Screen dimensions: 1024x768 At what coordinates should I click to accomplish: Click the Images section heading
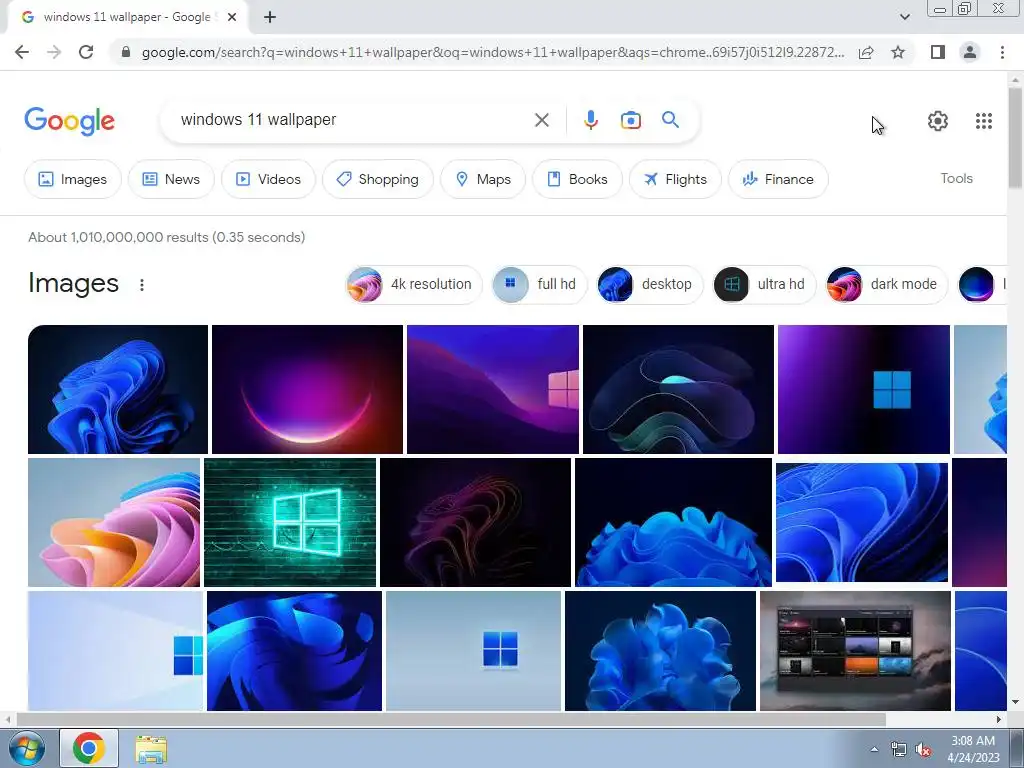[x=73, y=283]
